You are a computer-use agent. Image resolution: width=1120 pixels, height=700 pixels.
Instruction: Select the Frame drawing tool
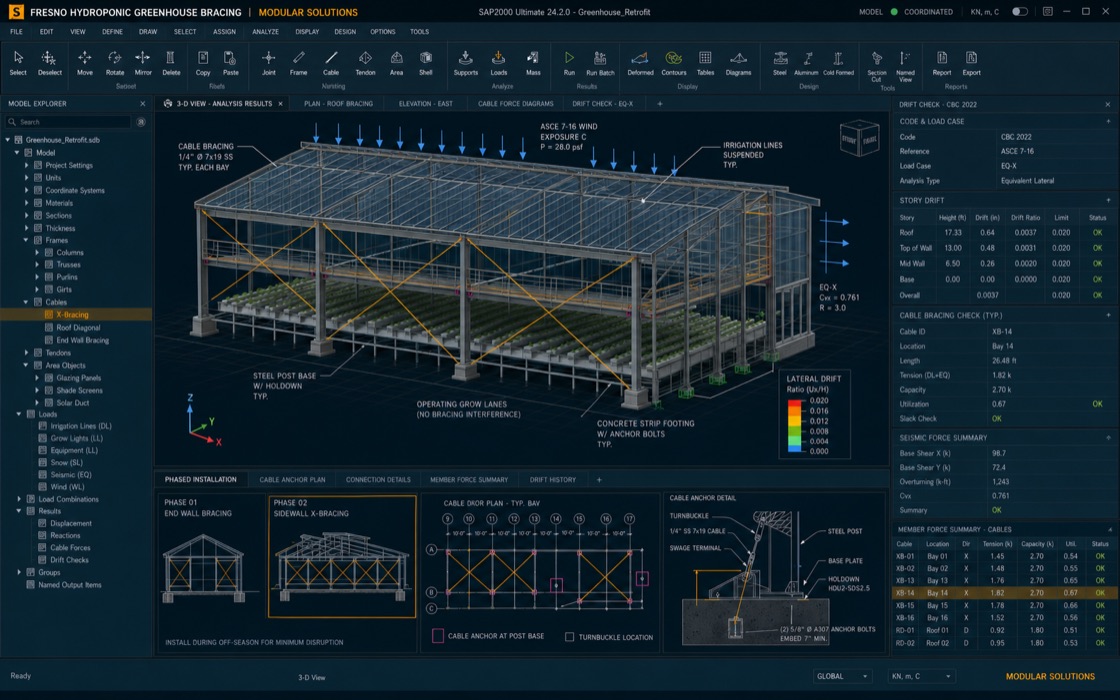(x=299, y=63)
